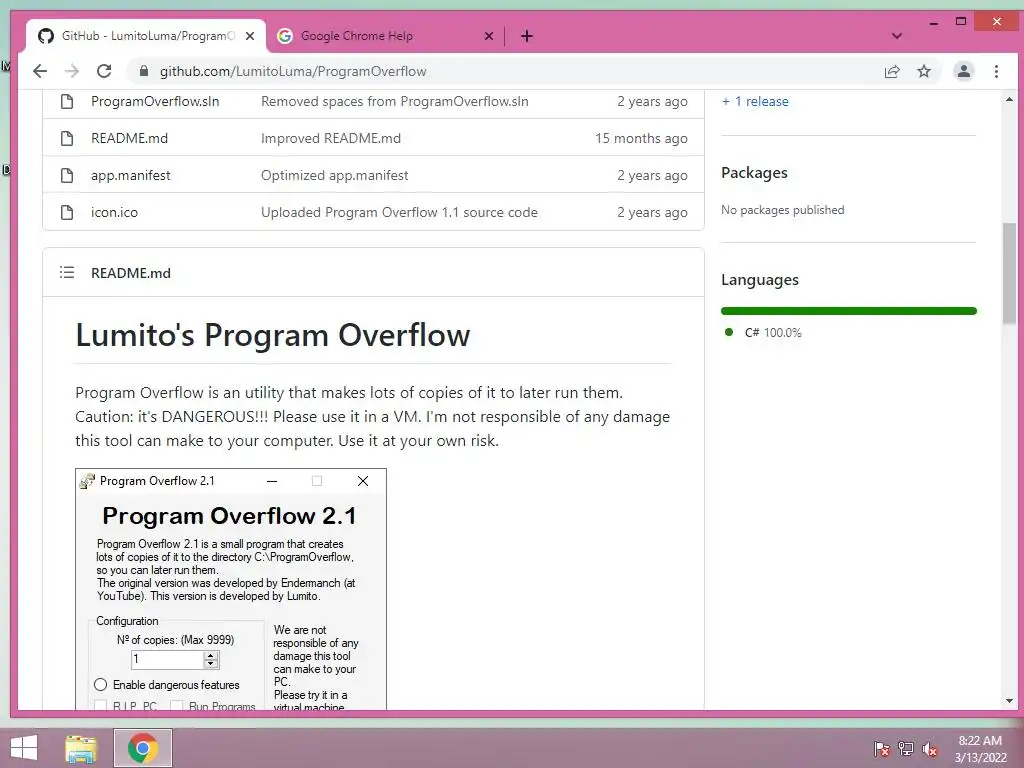The height and width of the screenshot is (768, 1024).
Task: Click the file icon beside README.md row
Action: point(67,138)
